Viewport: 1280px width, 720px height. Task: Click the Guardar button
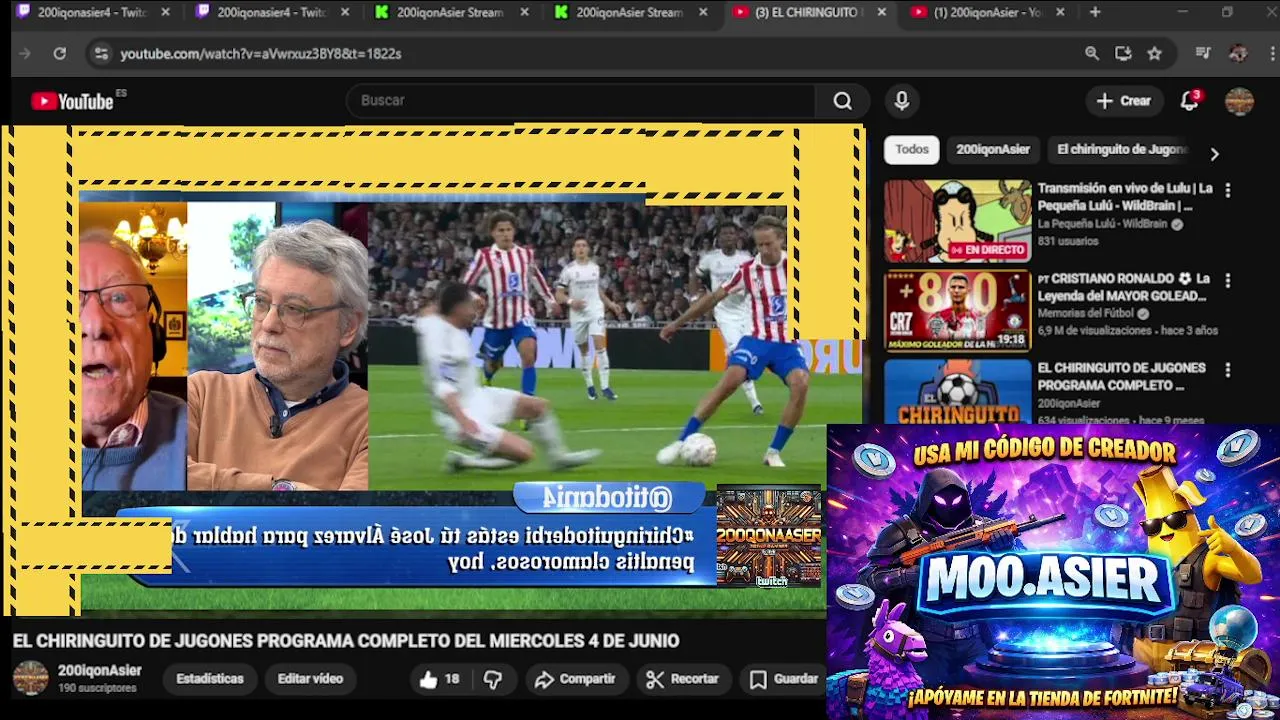pyautogui.click(x=785, y=679)
